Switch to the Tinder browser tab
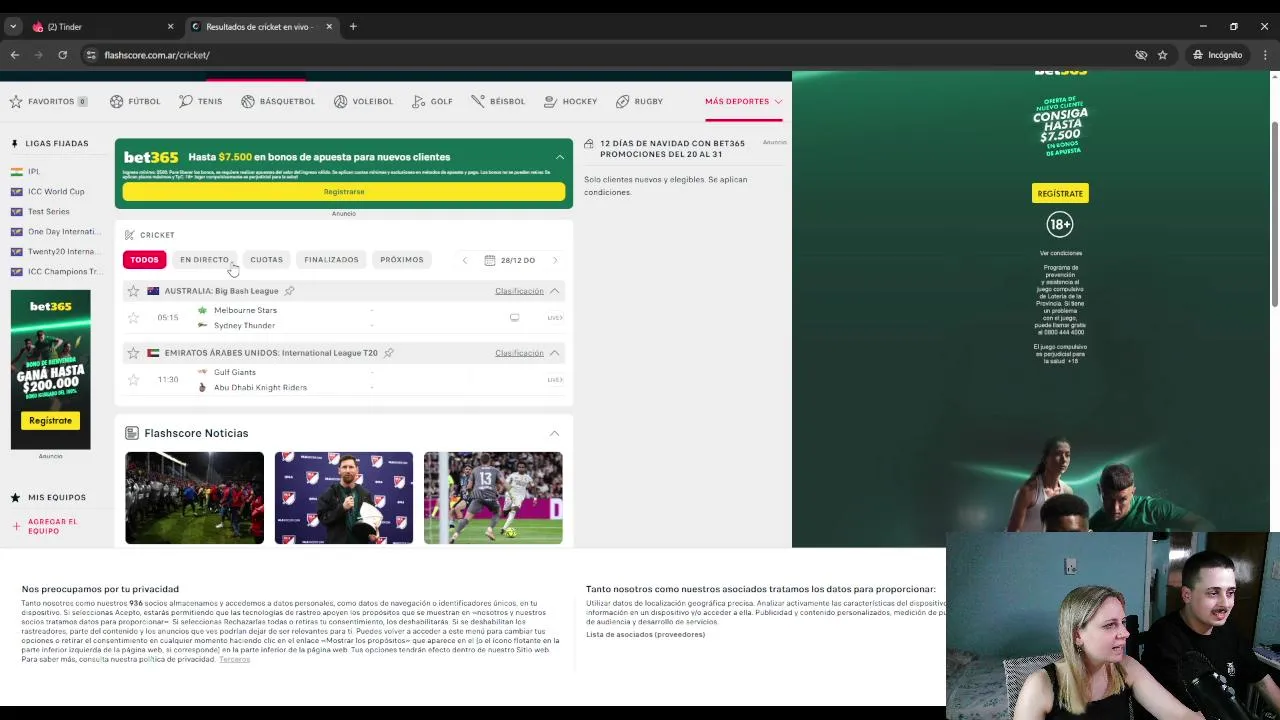 95,27
